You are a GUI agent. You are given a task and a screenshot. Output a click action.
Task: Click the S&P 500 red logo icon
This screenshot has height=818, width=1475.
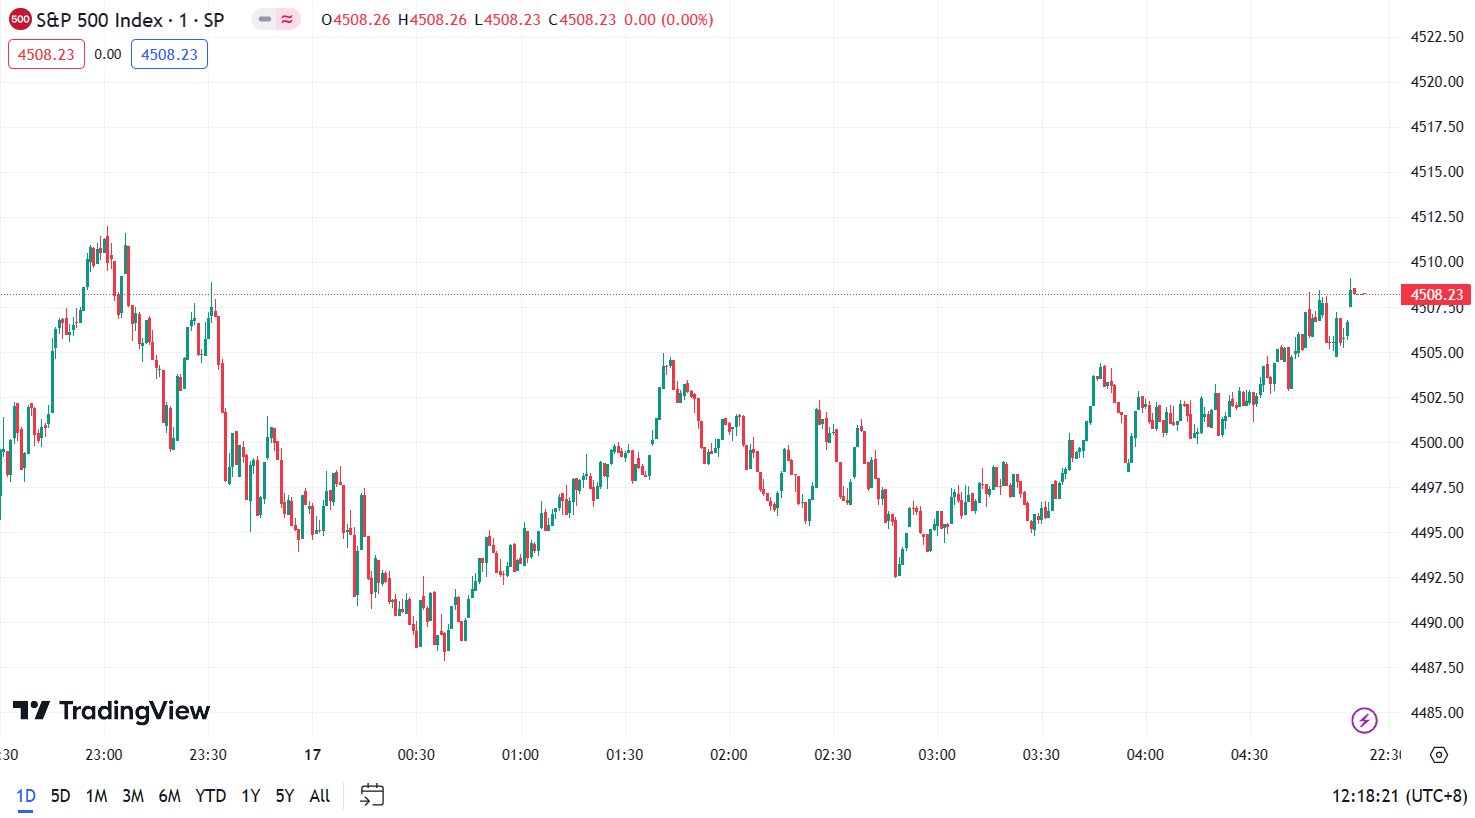[20, 19]
